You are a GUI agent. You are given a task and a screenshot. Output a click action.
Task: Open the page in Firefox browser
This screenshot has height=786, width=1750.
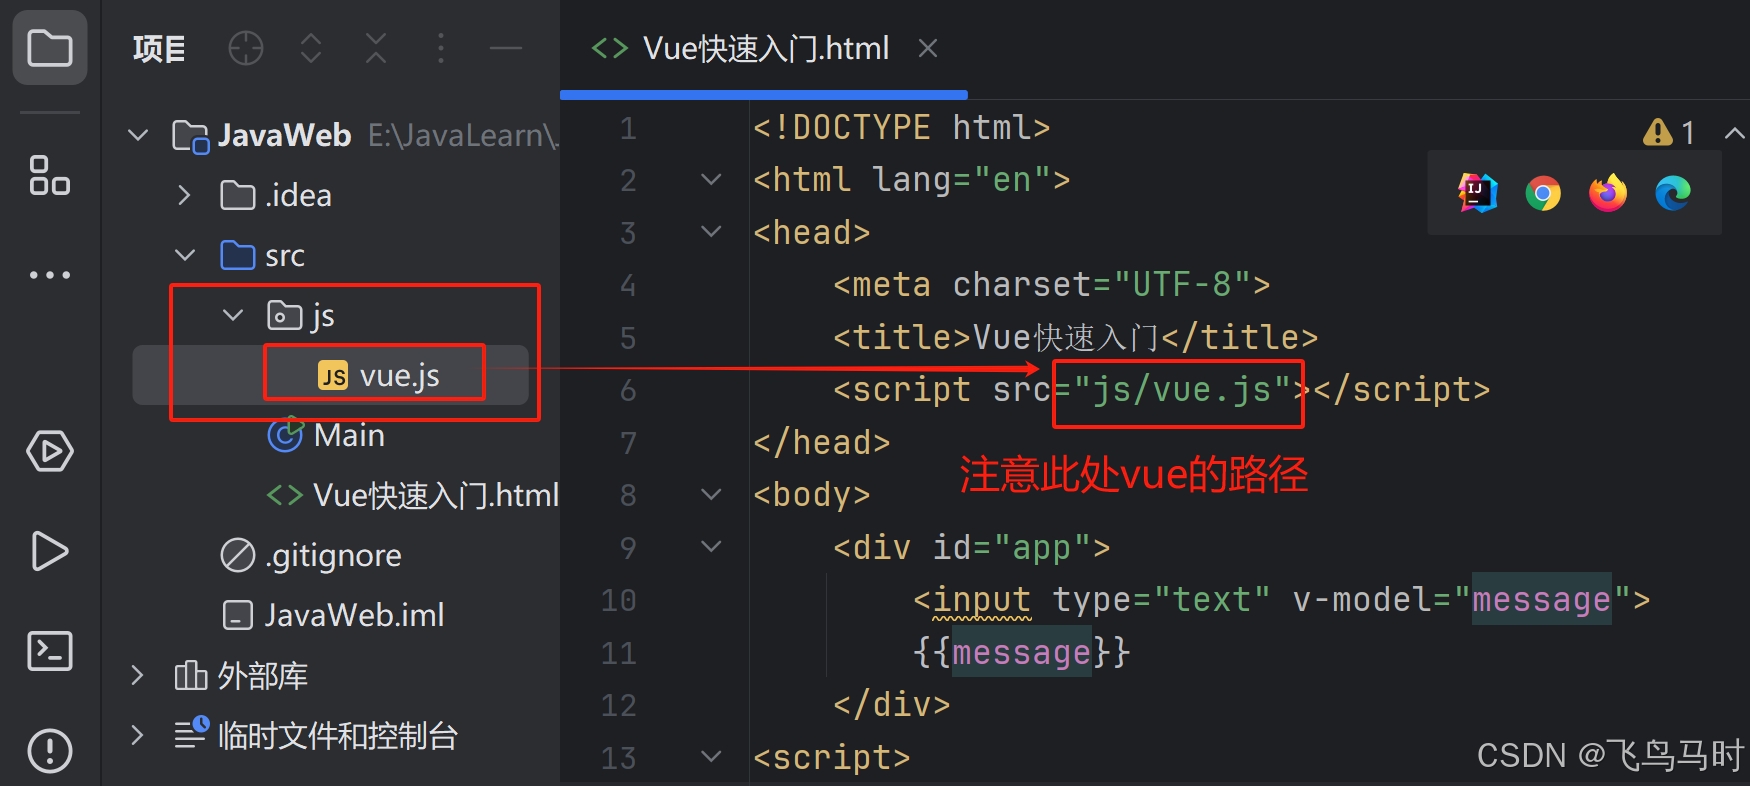click(1608, 193)
